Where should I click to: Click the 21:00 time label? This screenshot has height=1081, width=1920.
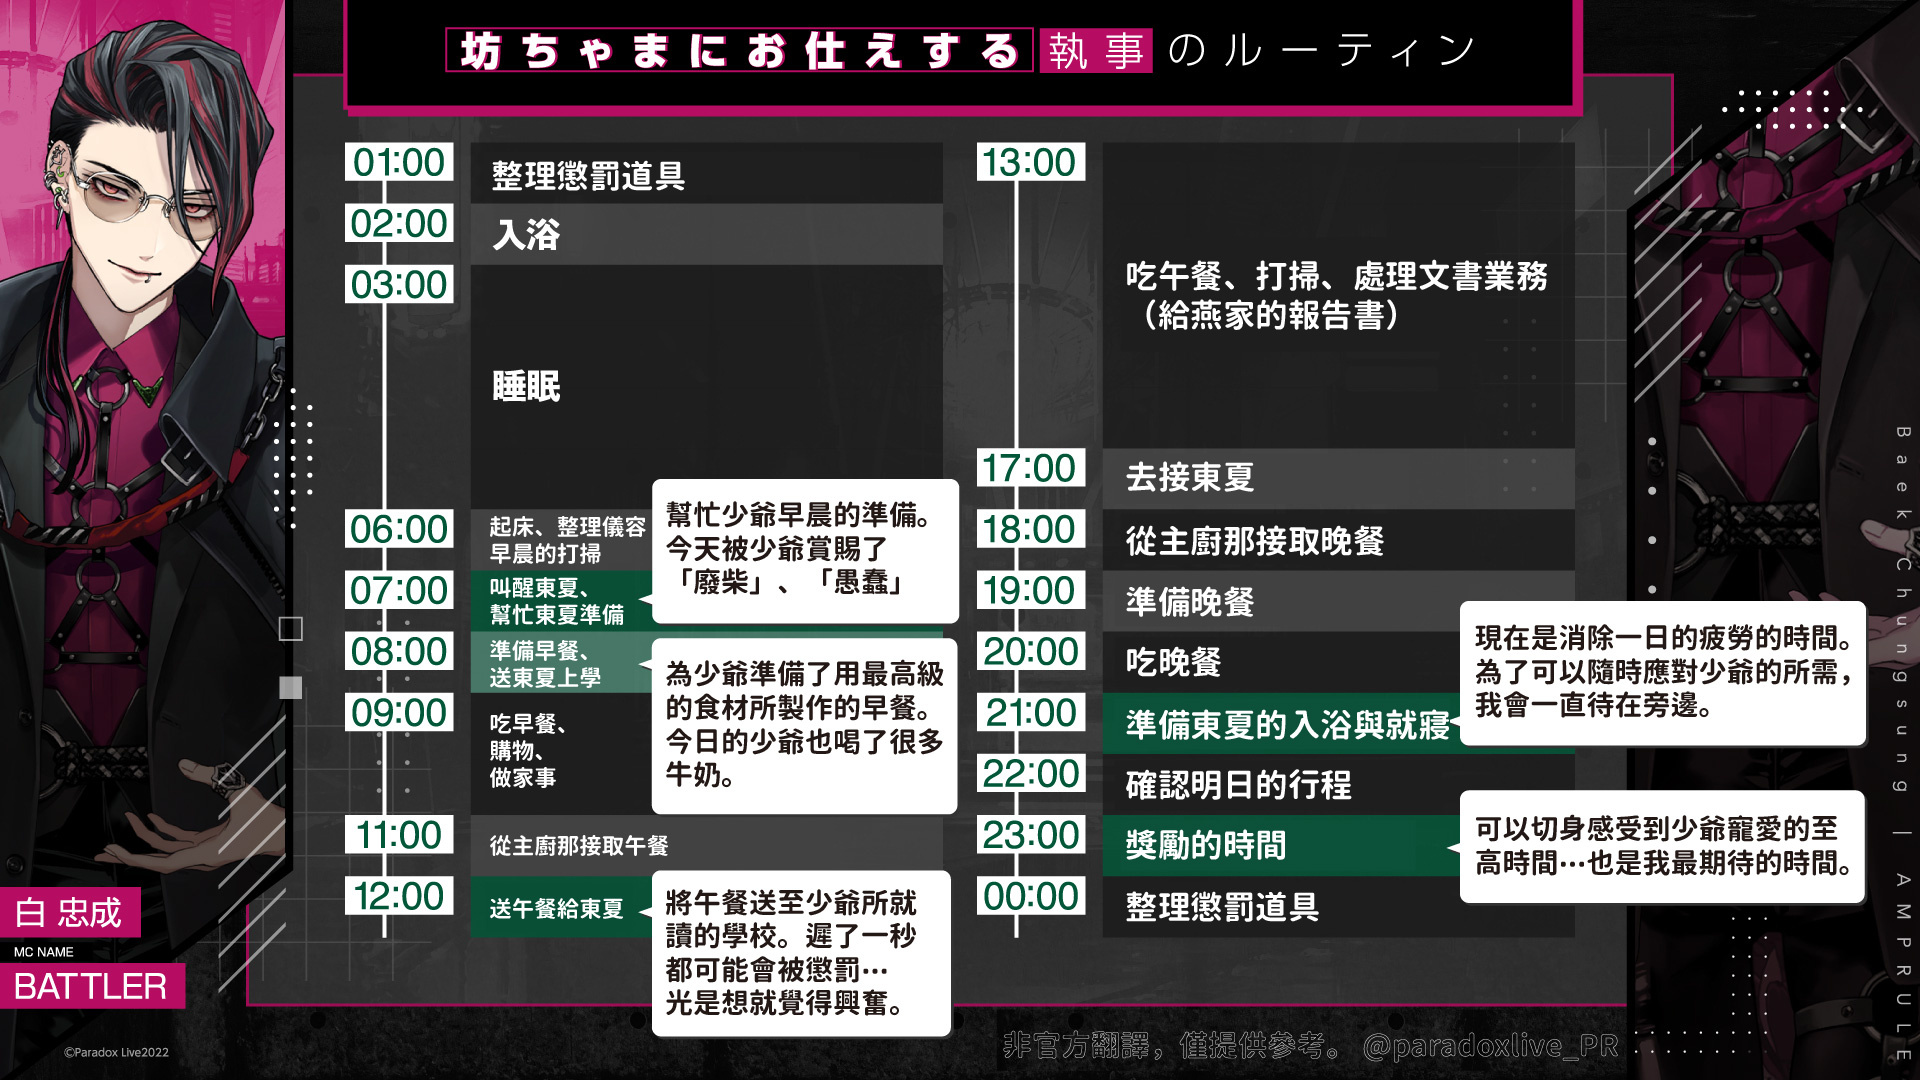click(x=1030, y=712)
